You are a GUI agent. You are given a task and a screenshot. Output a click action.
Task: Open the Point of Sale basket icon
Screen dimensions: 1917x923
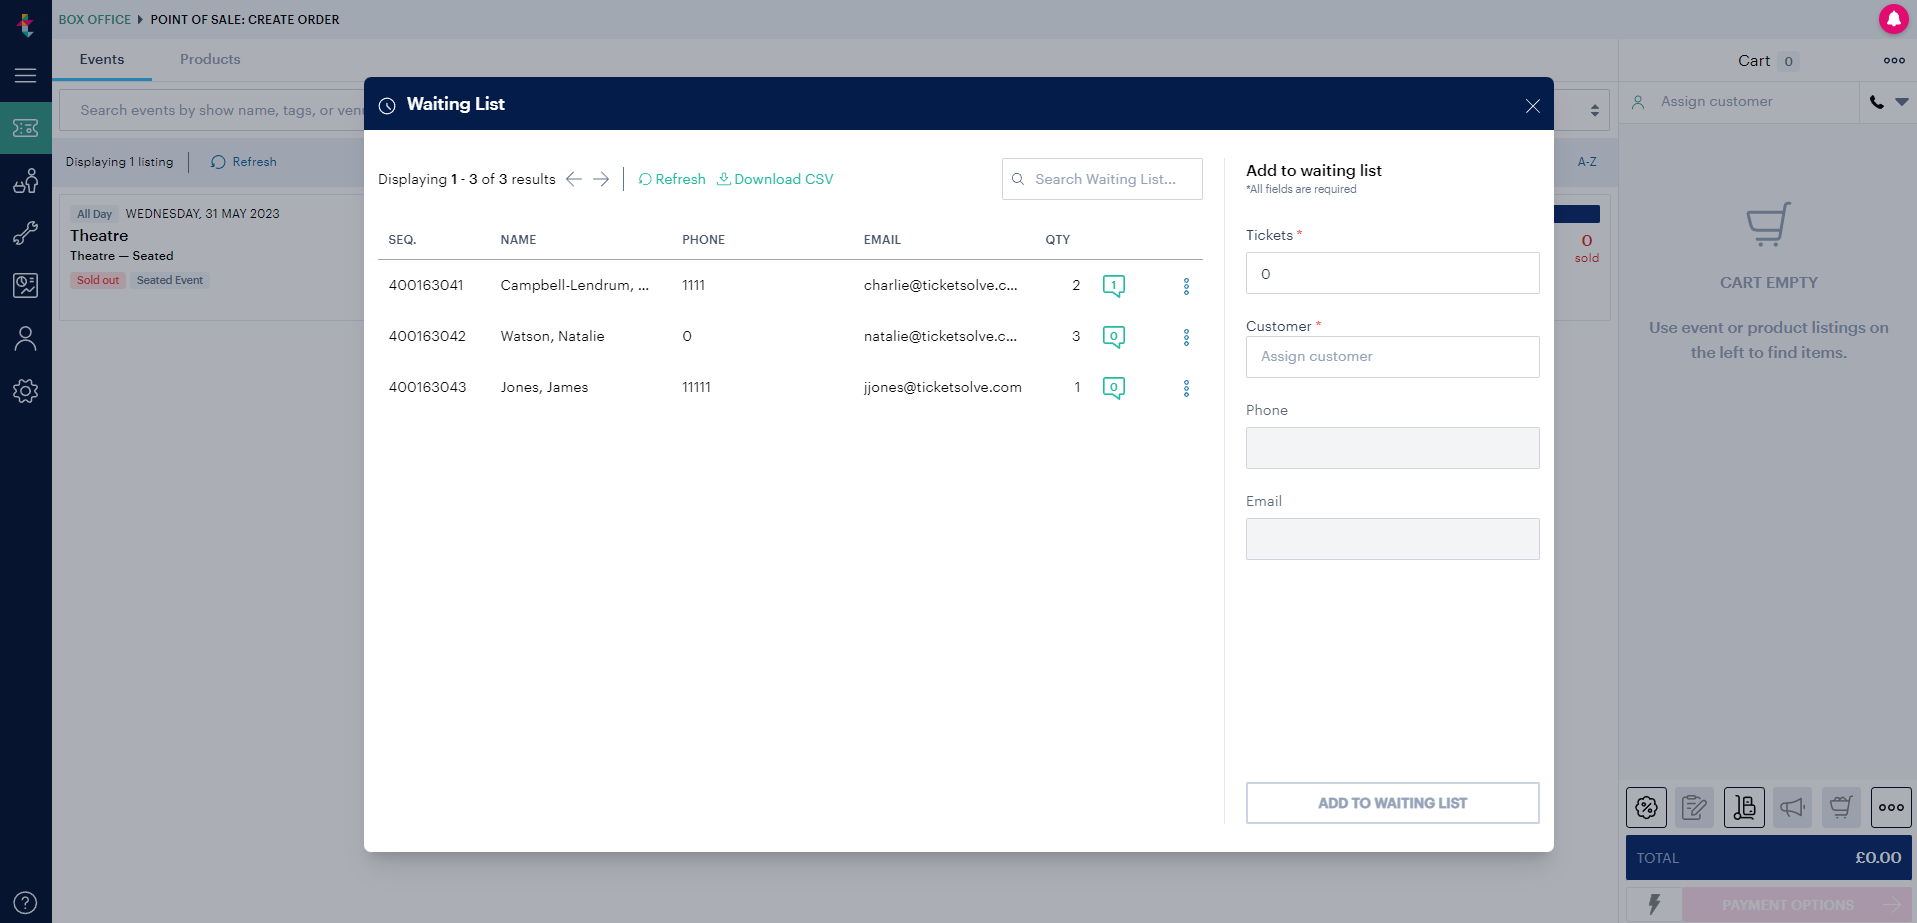[x=26, y=181]
